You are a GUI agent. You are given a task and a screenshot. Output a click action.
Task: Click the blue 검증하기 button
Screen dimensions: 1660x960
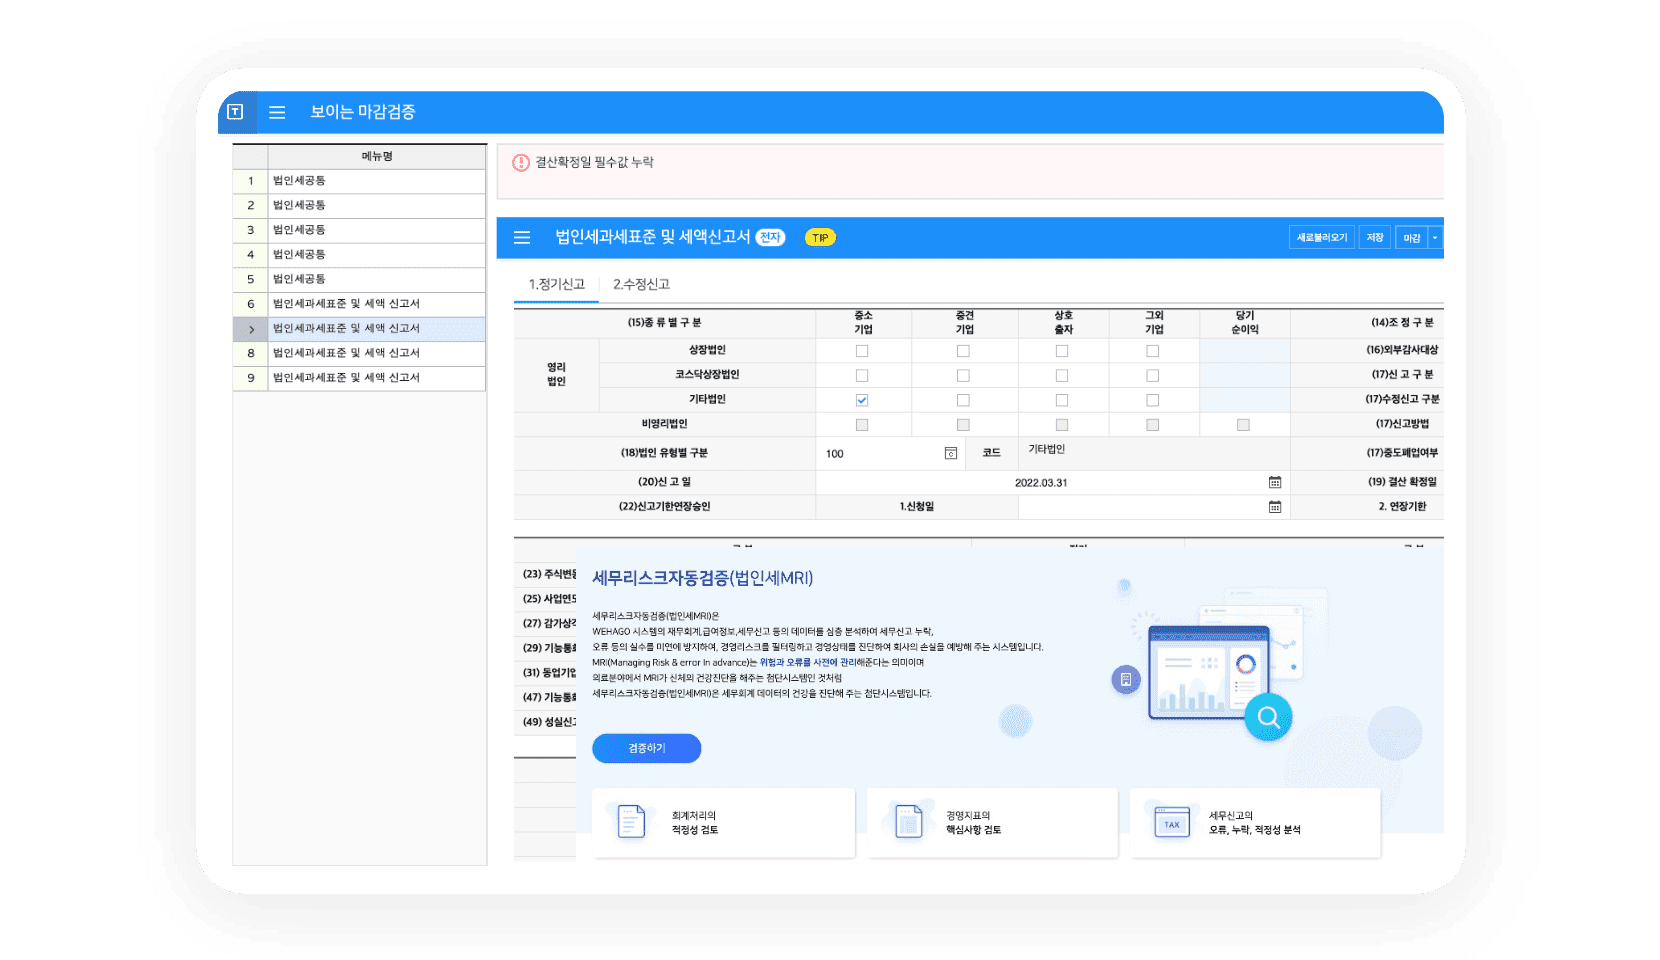646,748
